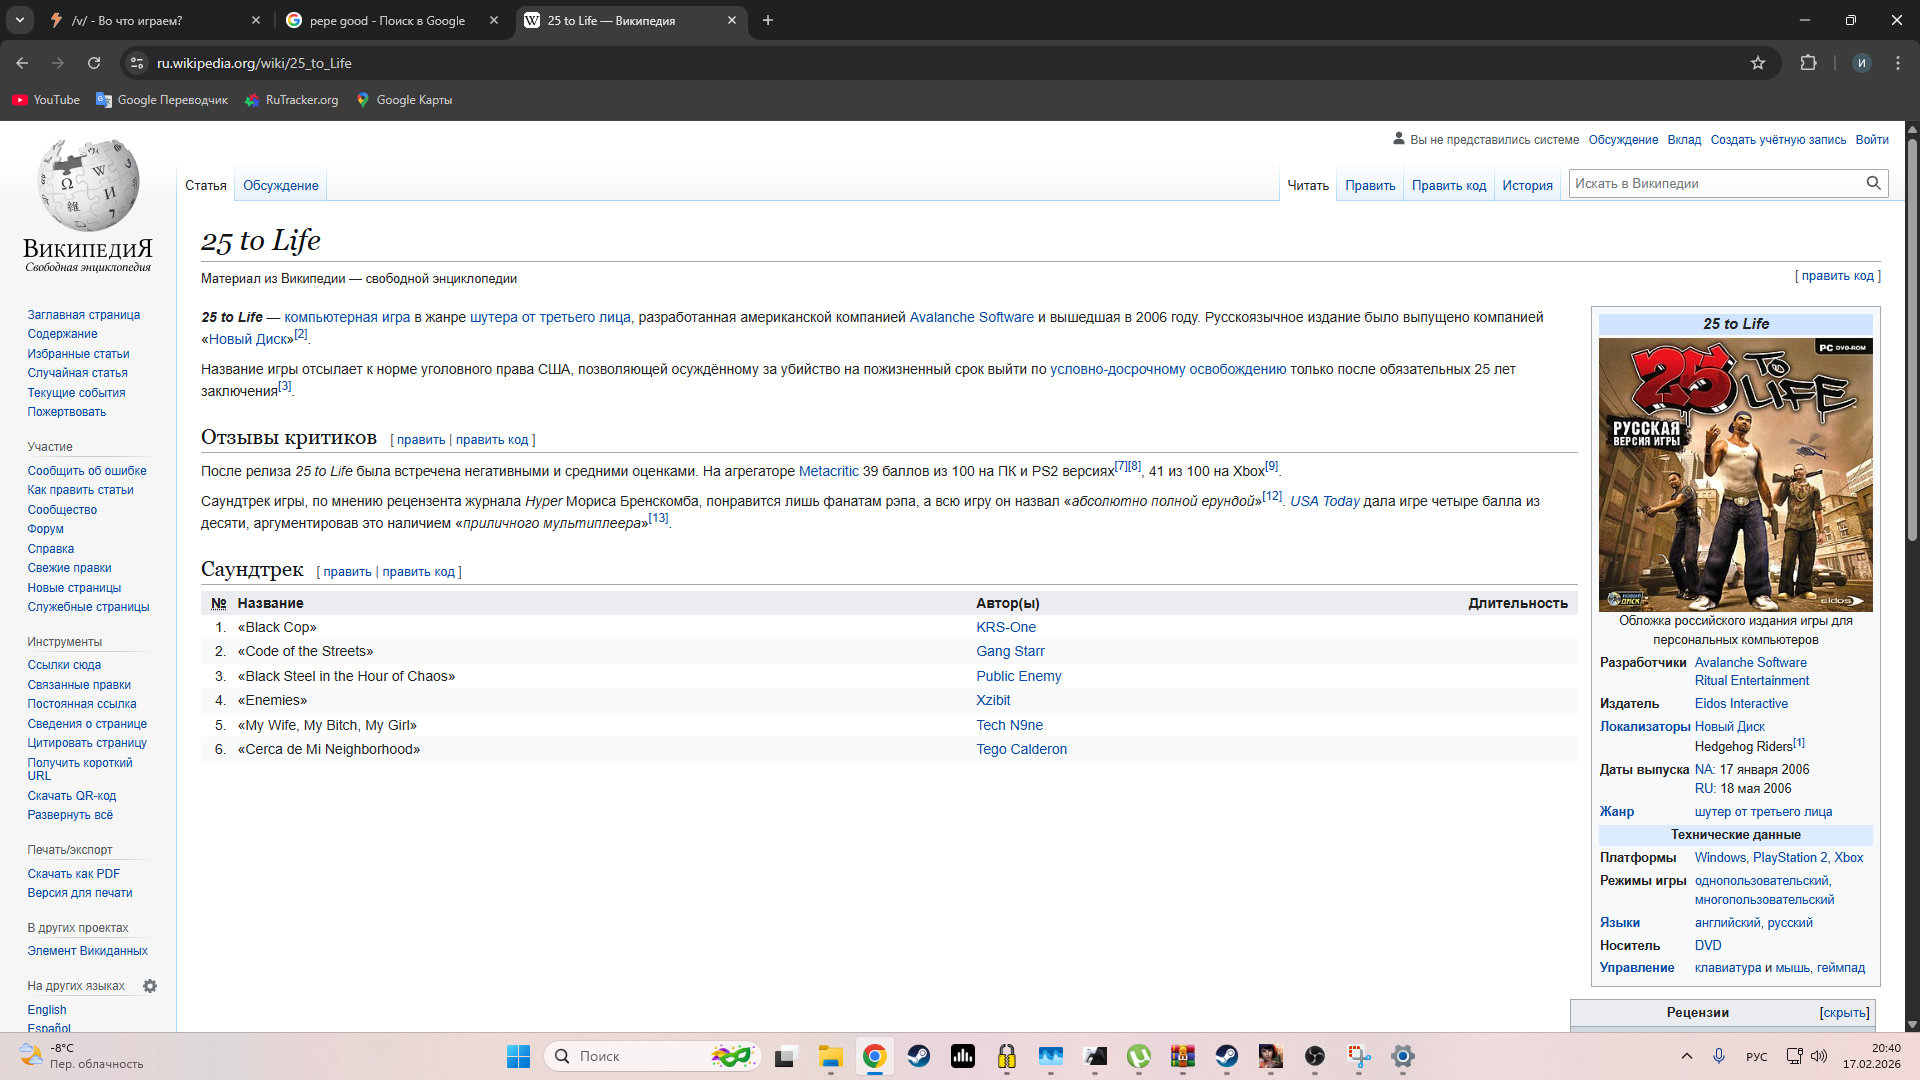Open Chrome three-dot menu
The width and height of the screenshot is (1920, 1080).
[1898, 63]
